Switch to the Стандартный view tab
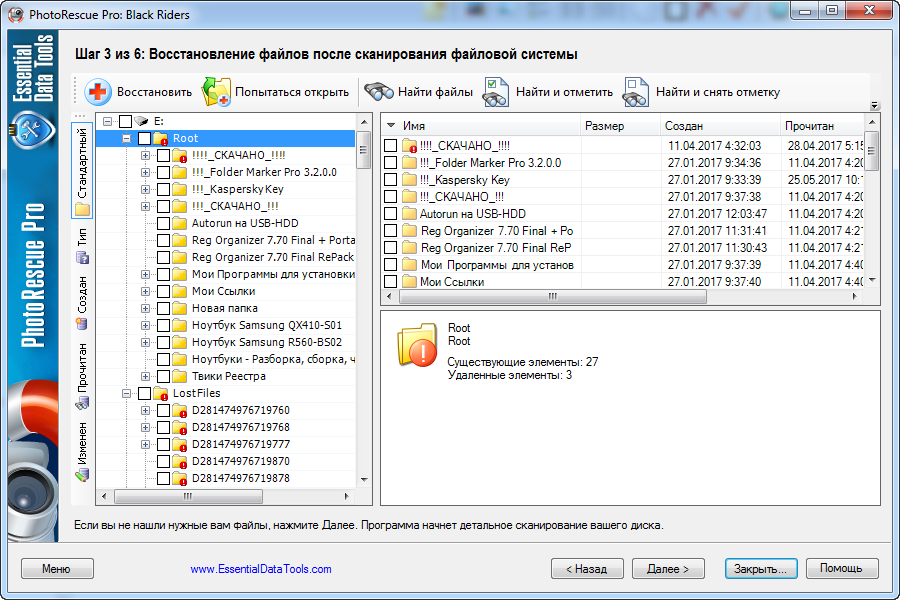The image size is (900, 600). point(82,171)
